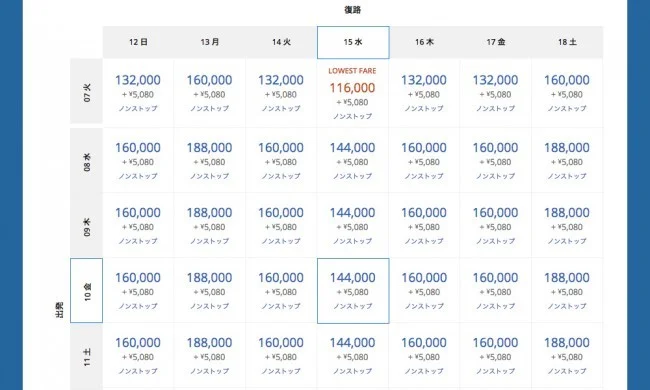Select return date column 18 土
This screenshot has width=650, height=390.
tap(567, 42)
